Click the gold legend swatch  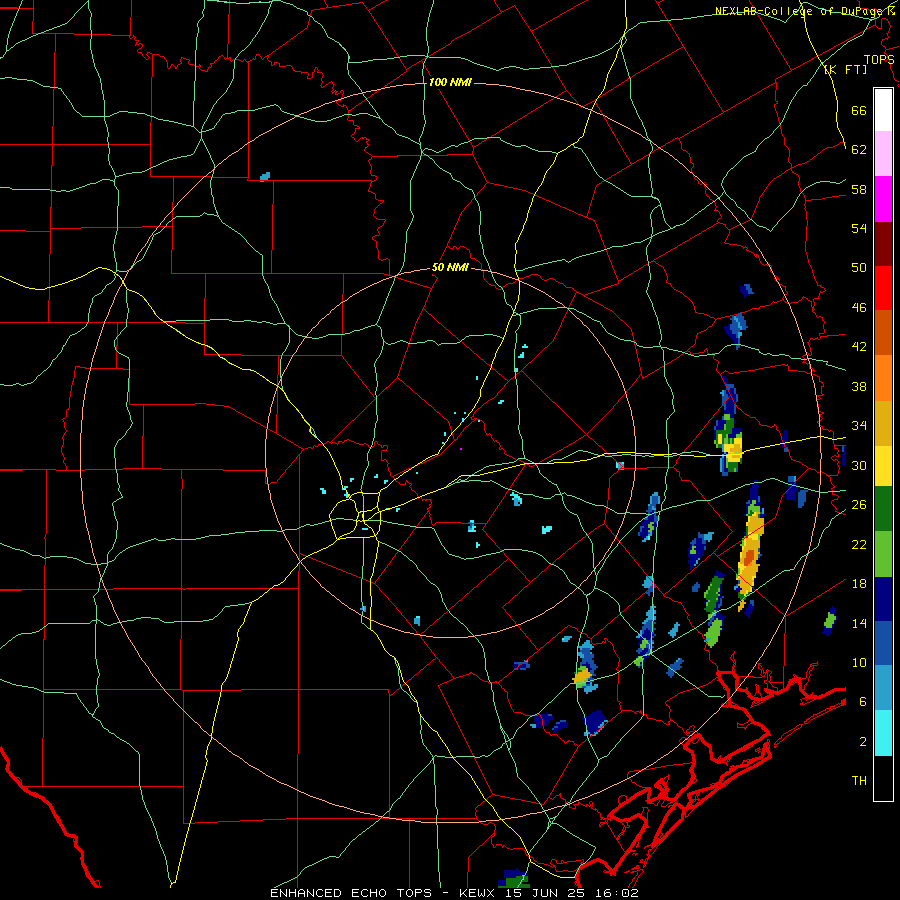point(883,423)
